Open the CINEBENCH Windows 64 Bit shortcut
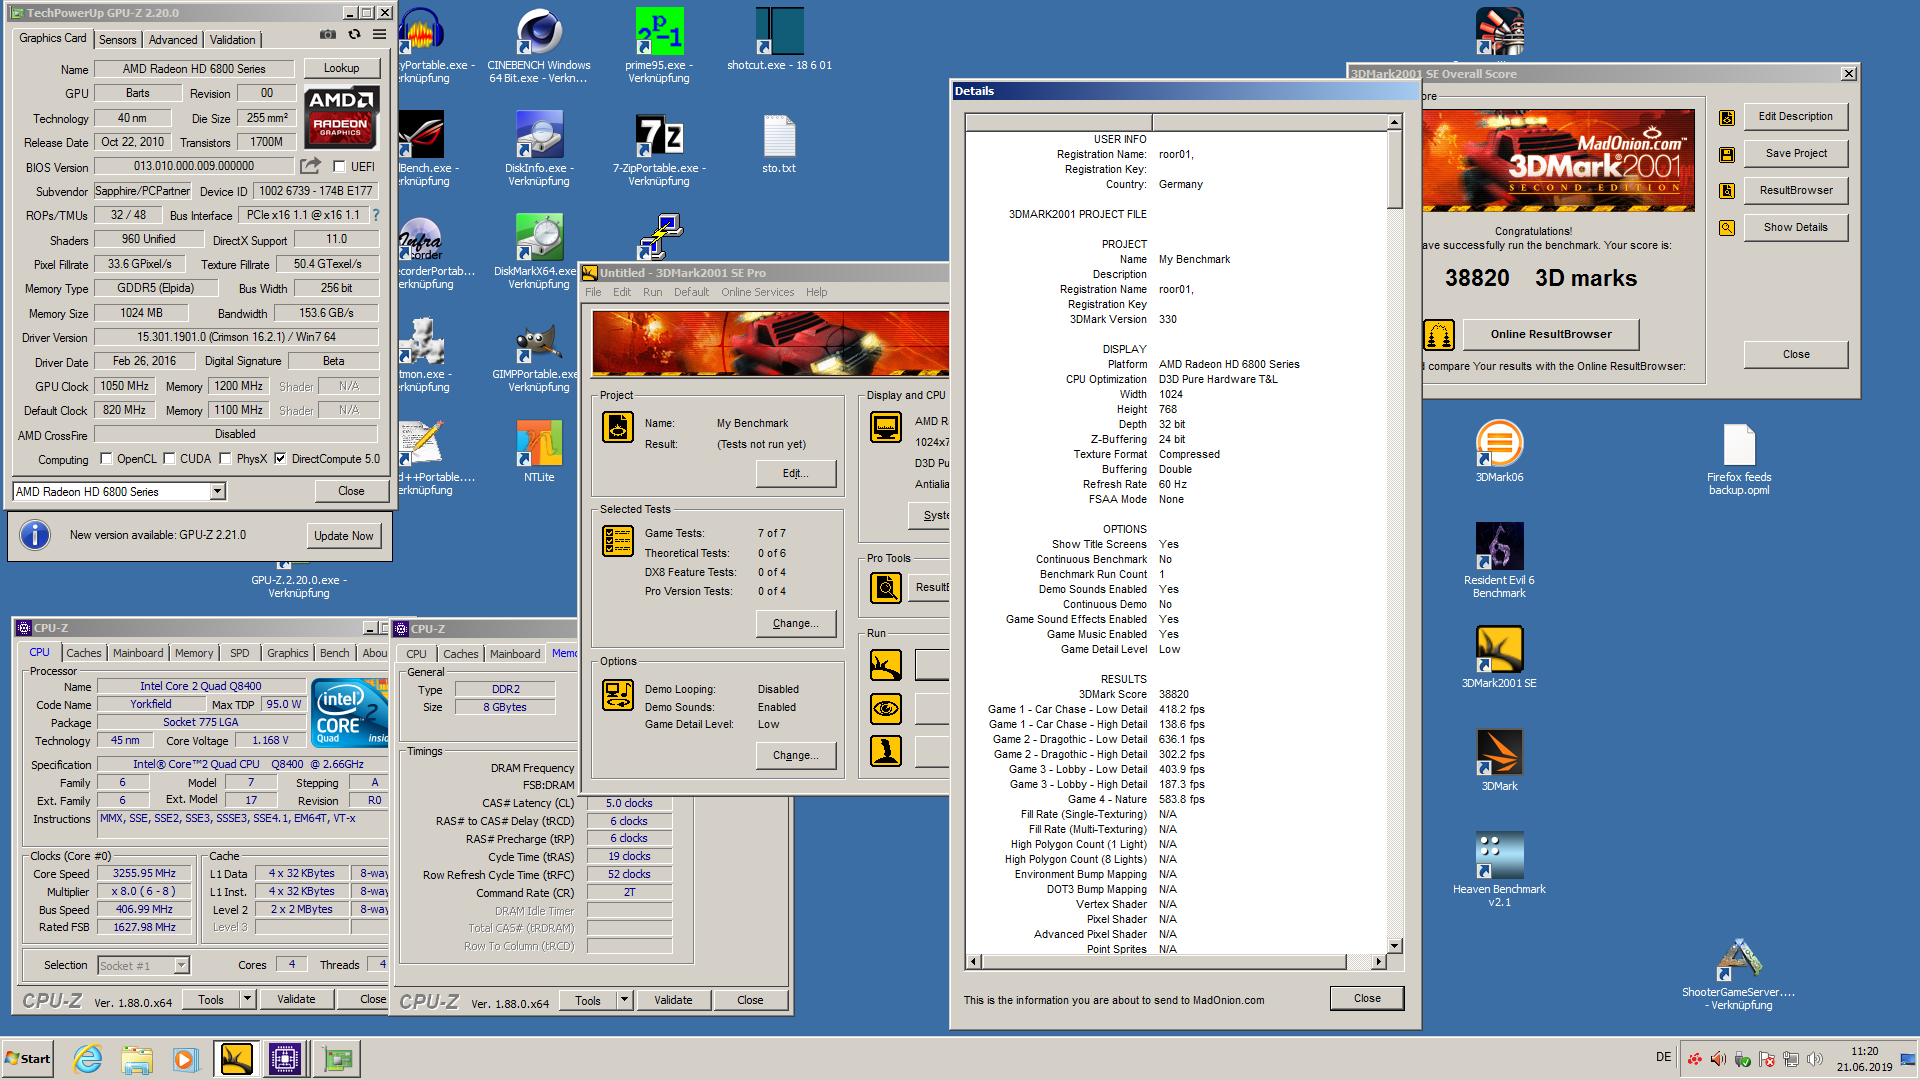 coord(539,46)
